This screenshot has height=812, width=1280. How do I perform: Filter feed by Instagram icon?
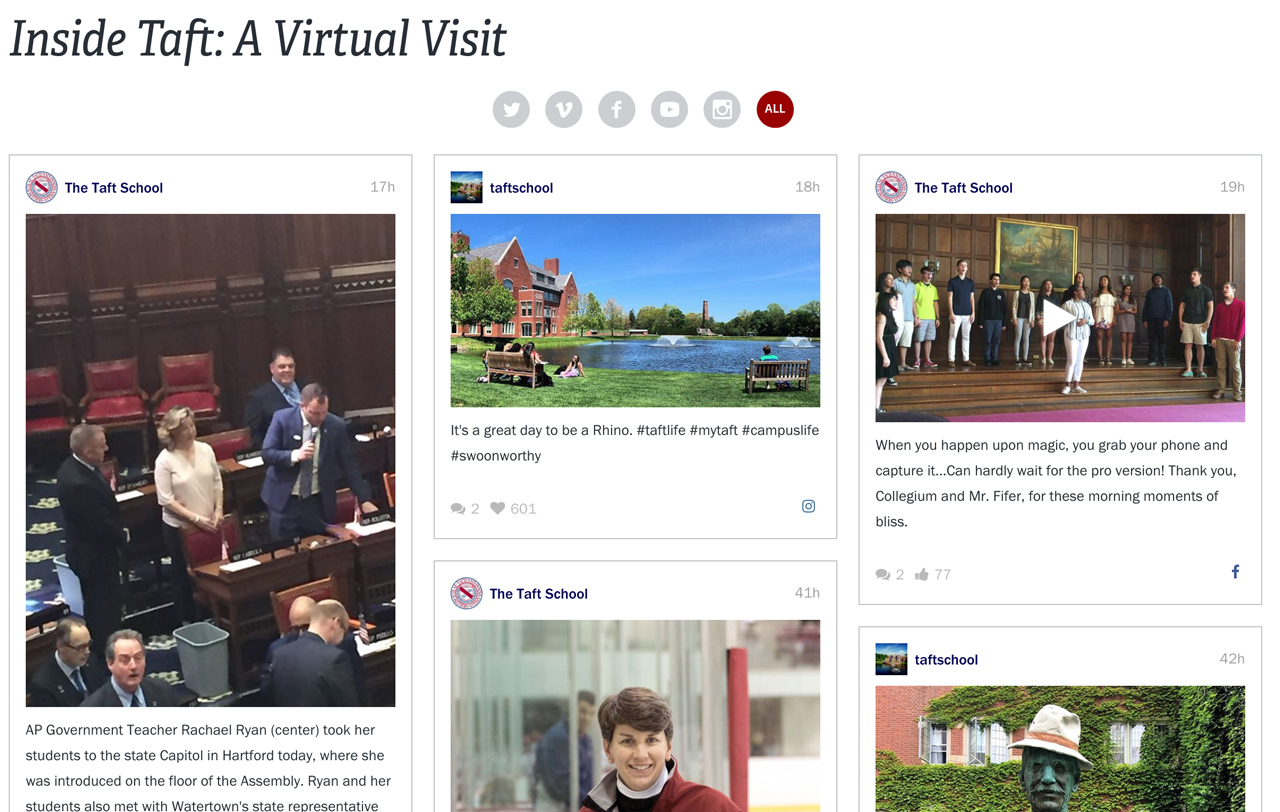722,109
